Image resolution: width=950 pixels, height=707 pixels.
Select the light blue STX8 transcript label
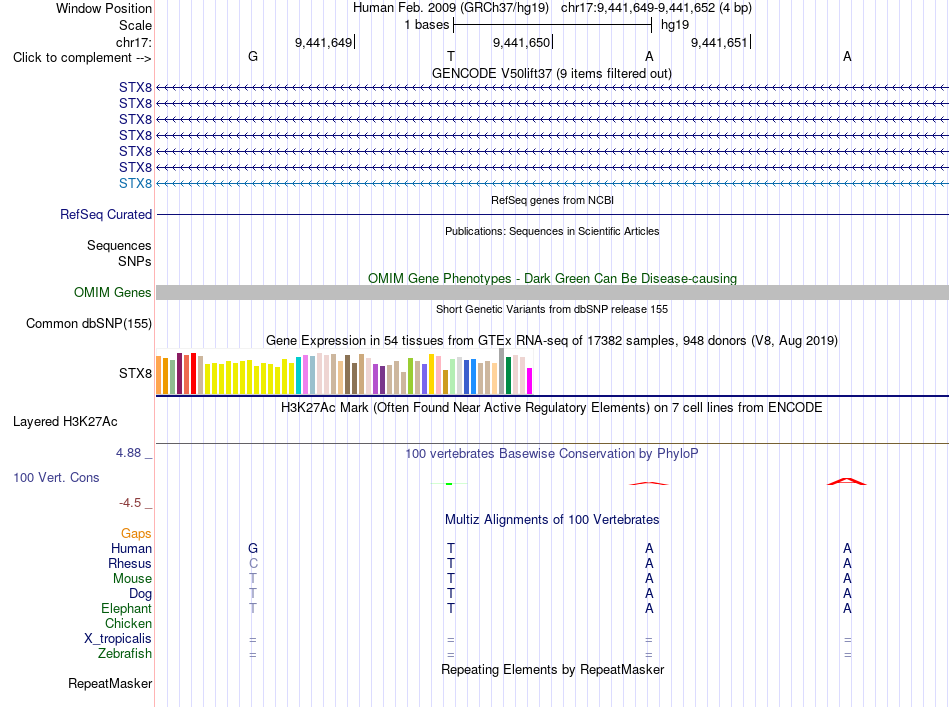pyautogui.click(x=135, y=184)
